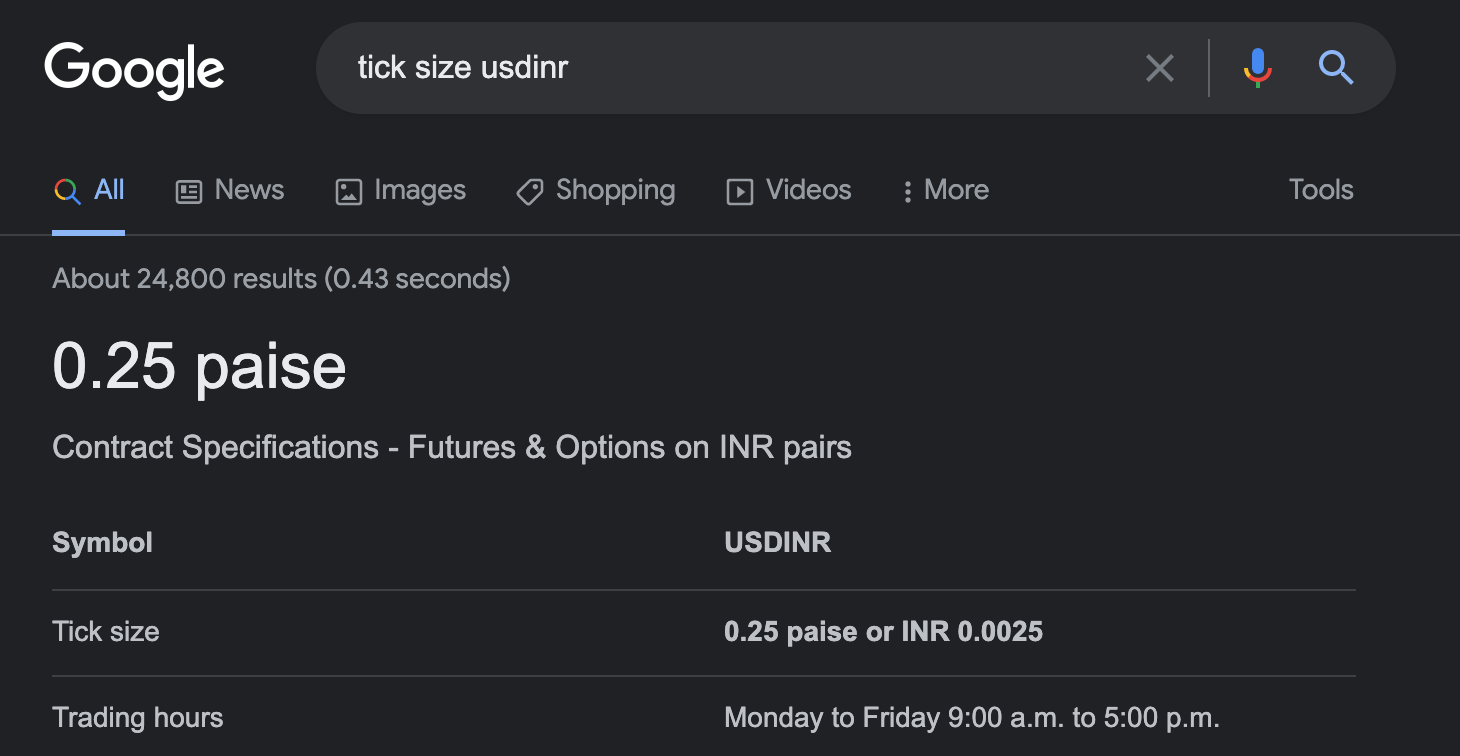Switch to the Images tab
Image resolution: width=1460 pixels, height=756 pixels.
point(401,190)
